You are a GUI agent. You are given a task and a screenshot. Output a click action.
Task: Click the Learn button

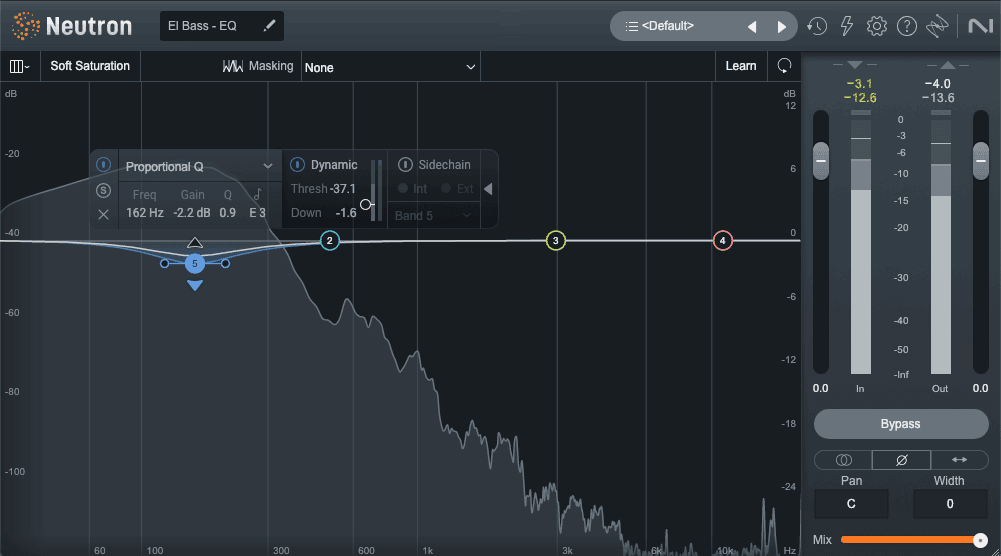coord(741,66)
